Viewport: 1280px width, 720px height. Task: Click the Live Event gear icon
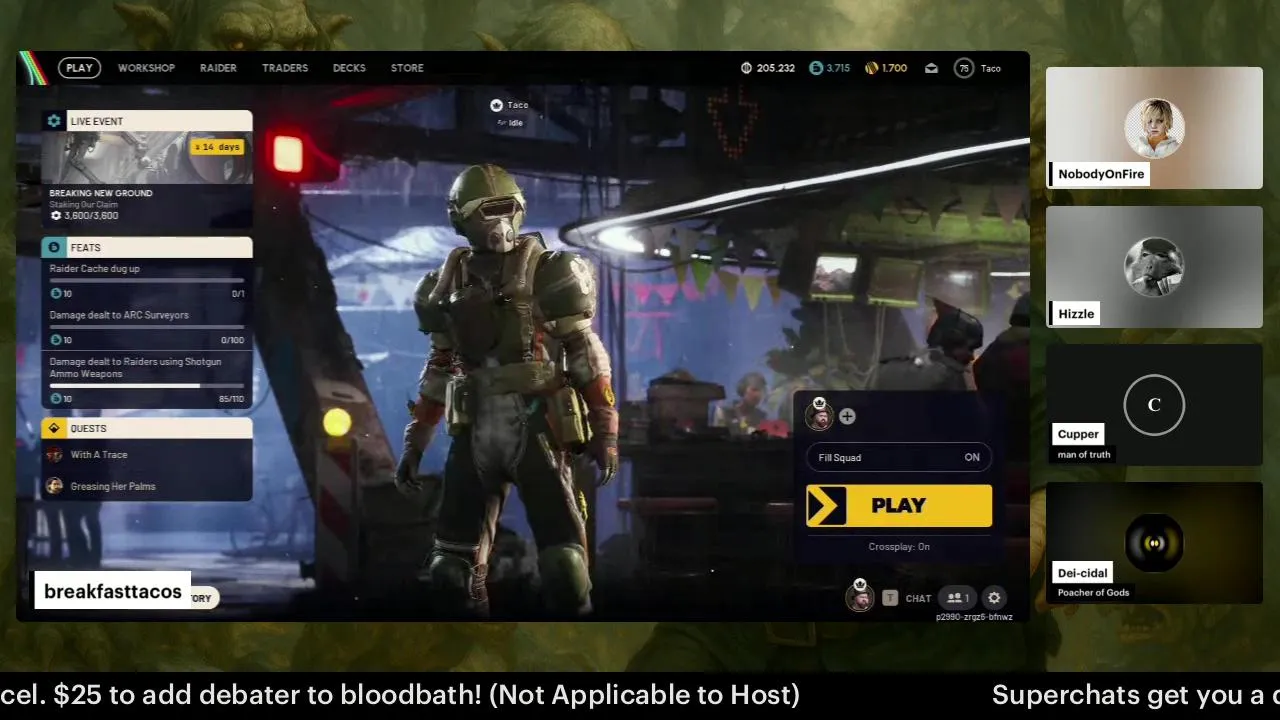[x=54, y=121]
